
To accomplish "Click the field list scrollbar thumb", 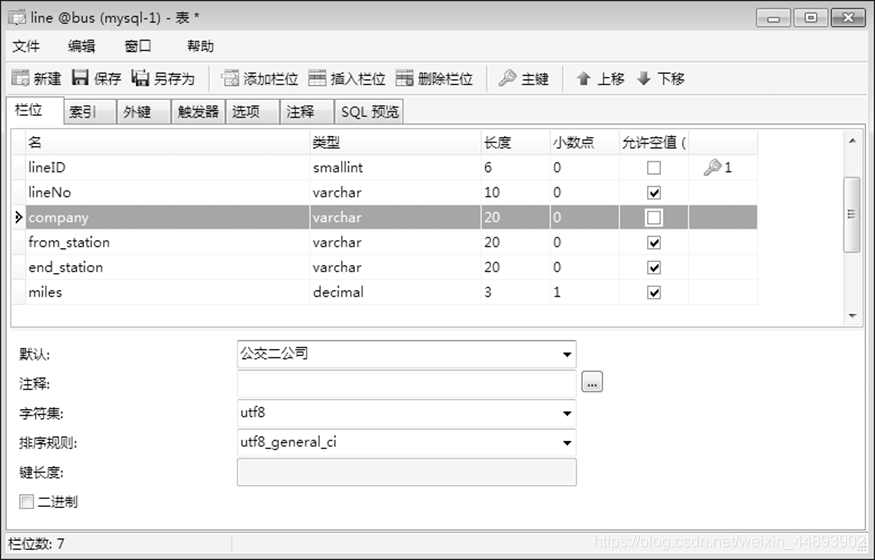I will pos(852,214).
